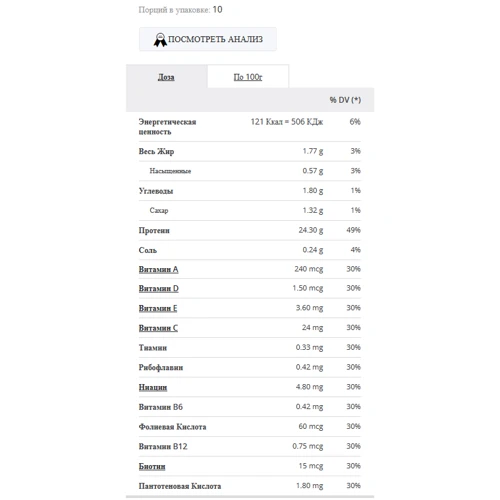Click the Витамин B12 row label
The height and width of the screenshot is (500, 500).
pyautogui.click(x=163, y=446)
